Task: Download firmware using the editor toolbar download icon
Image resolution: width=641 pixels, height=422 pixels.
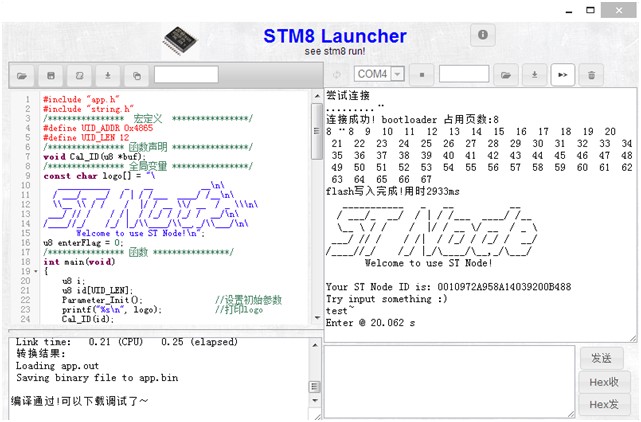Action: (x=108, y=76)
